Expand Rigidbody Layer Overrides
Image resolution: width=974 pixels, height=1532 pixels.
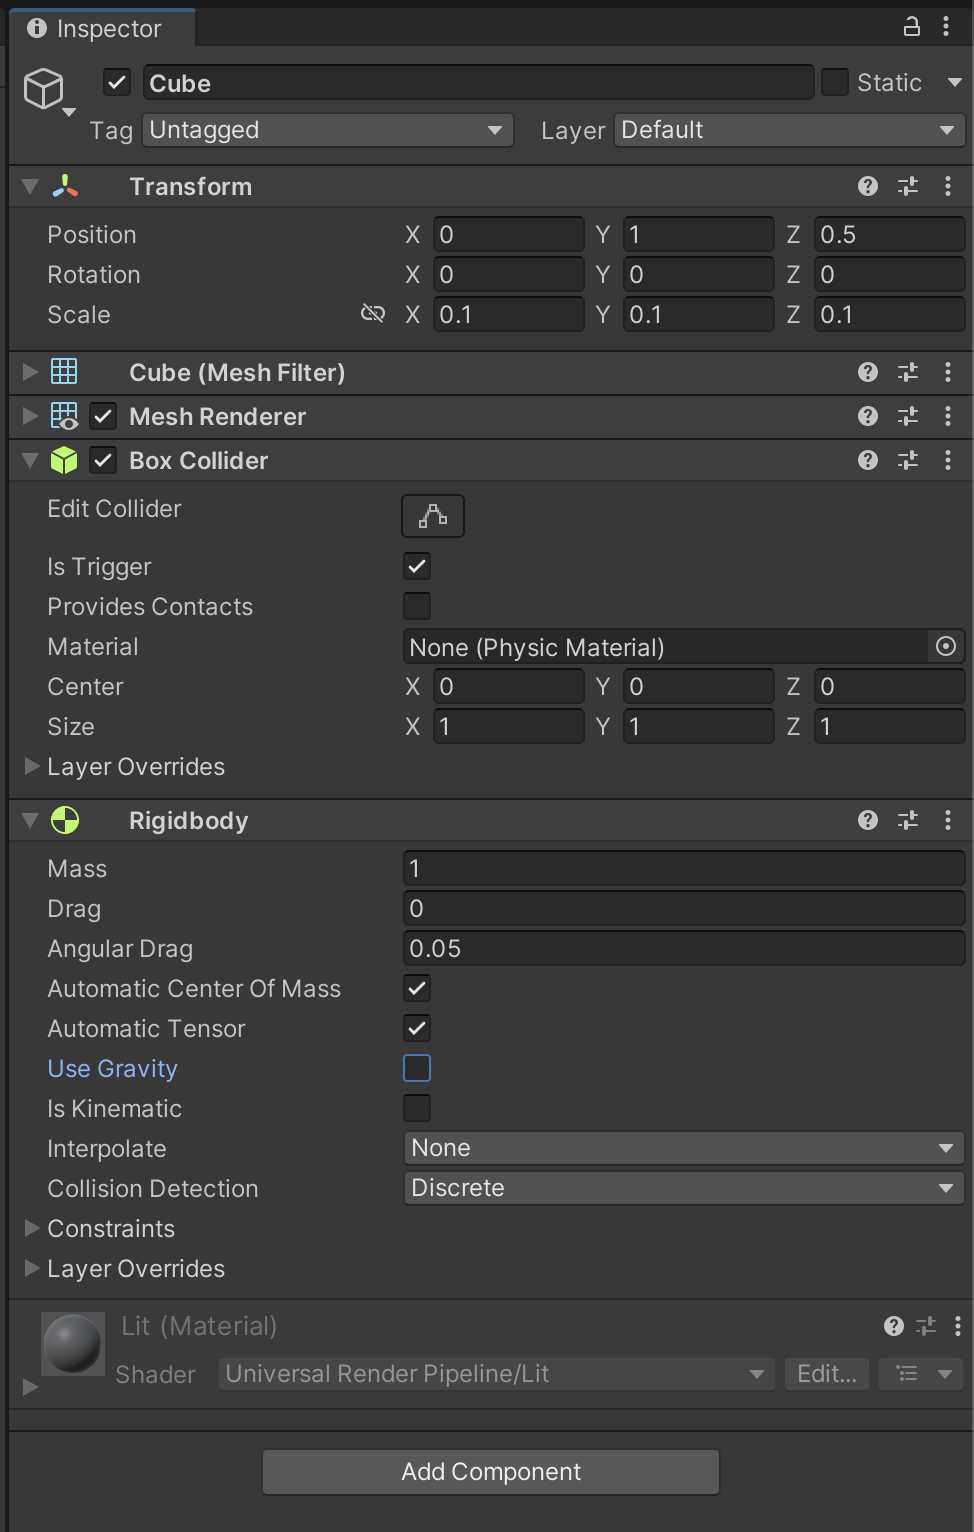pos(32,1268)
